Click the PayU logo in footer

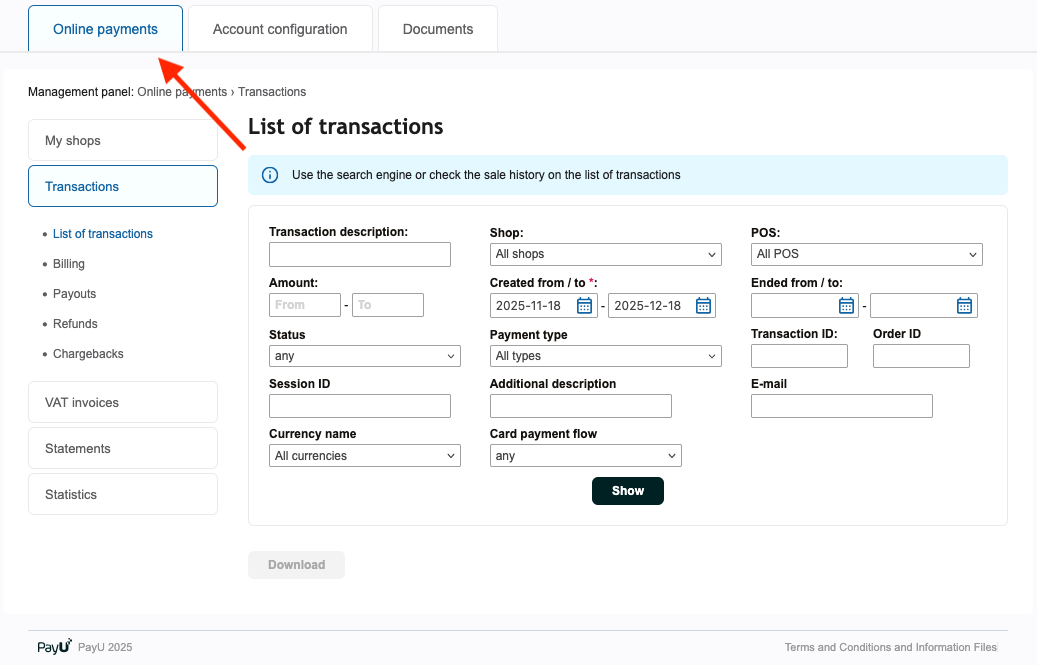pyautogui.click(x=54, y=647)
